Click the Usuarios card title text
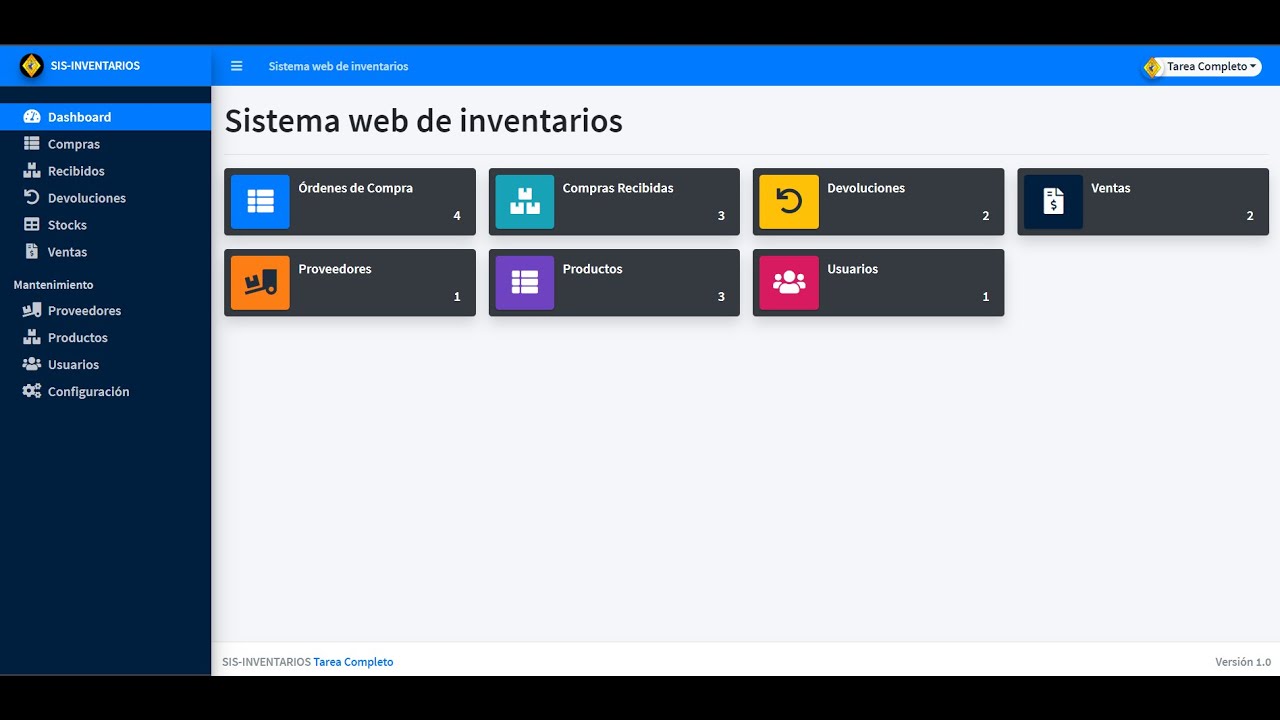The height and width of the screenshot is (720, 1280). (x=852, y=269)
